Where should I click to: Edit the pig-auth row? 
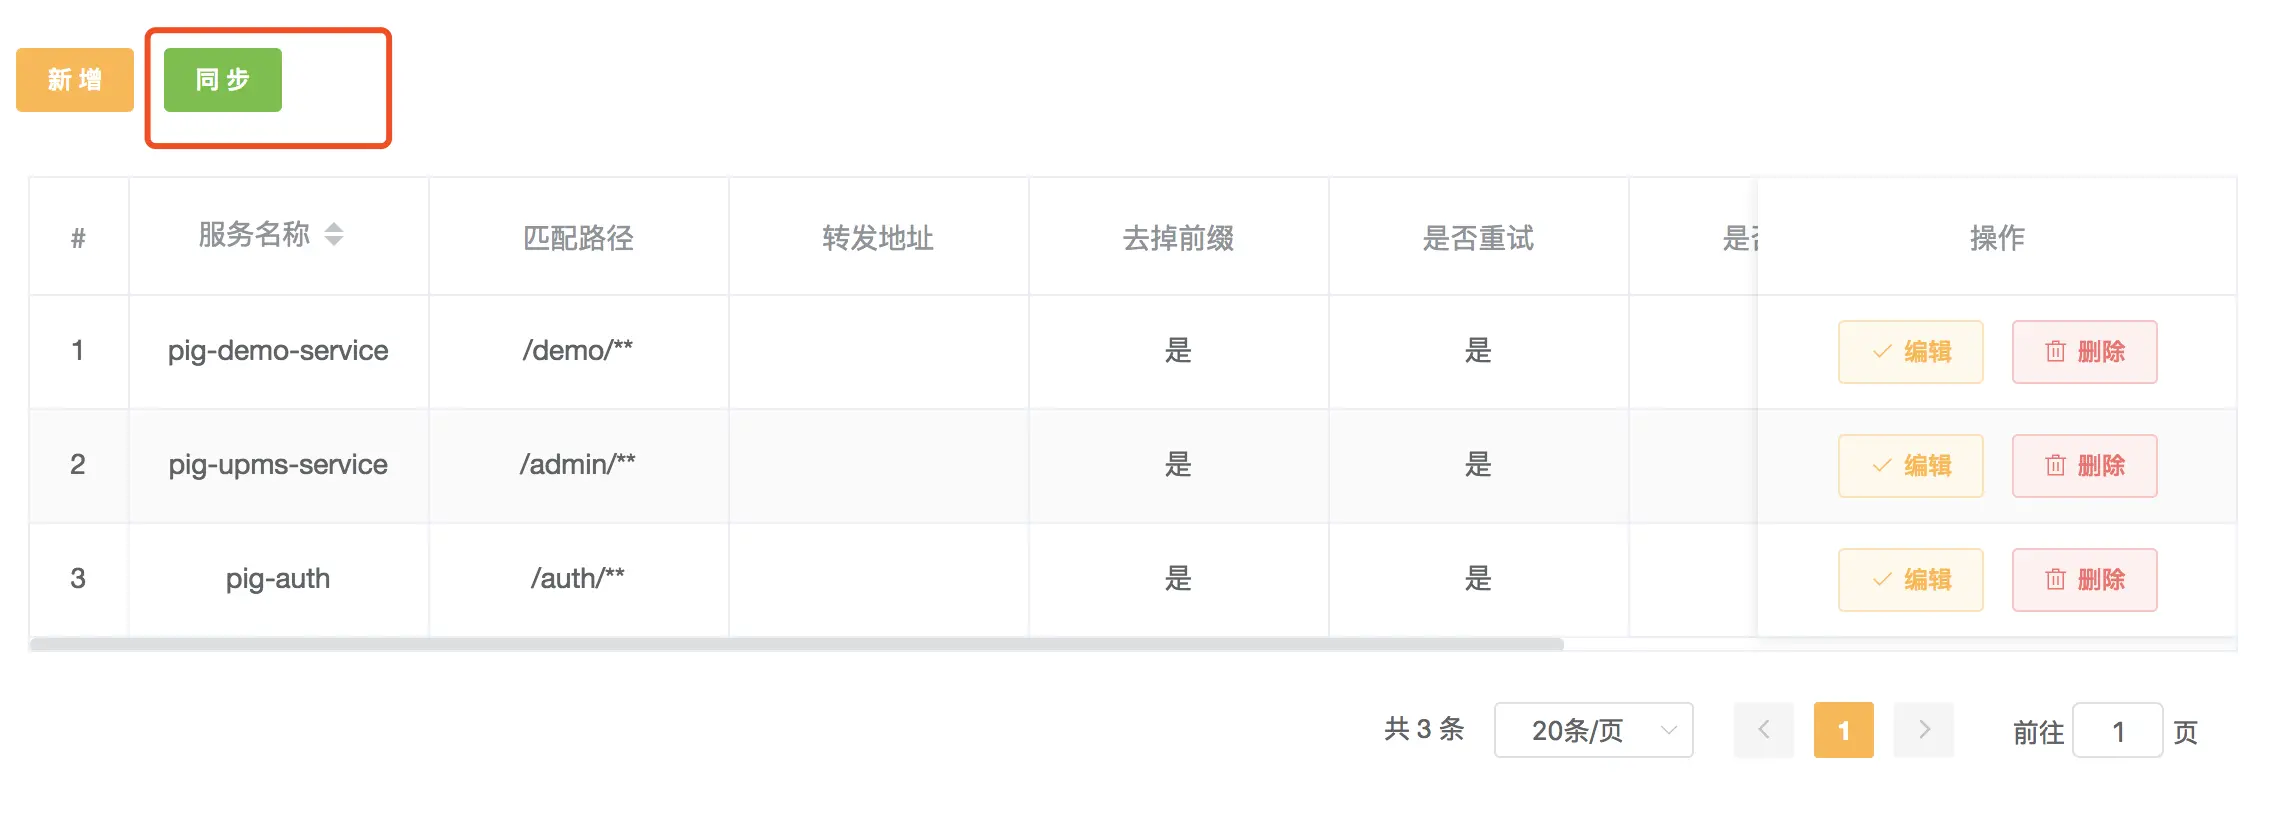point(1910,580)
